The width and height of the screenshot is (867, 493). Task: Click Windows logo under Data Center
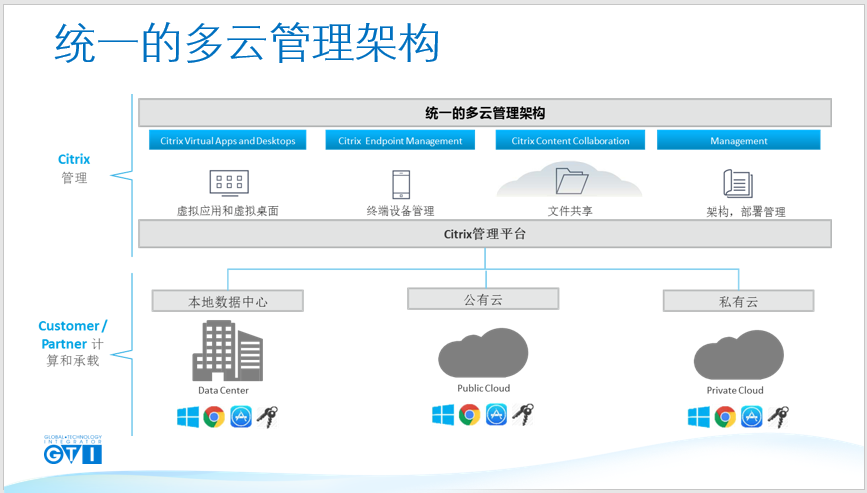click(x=187, y=417)
